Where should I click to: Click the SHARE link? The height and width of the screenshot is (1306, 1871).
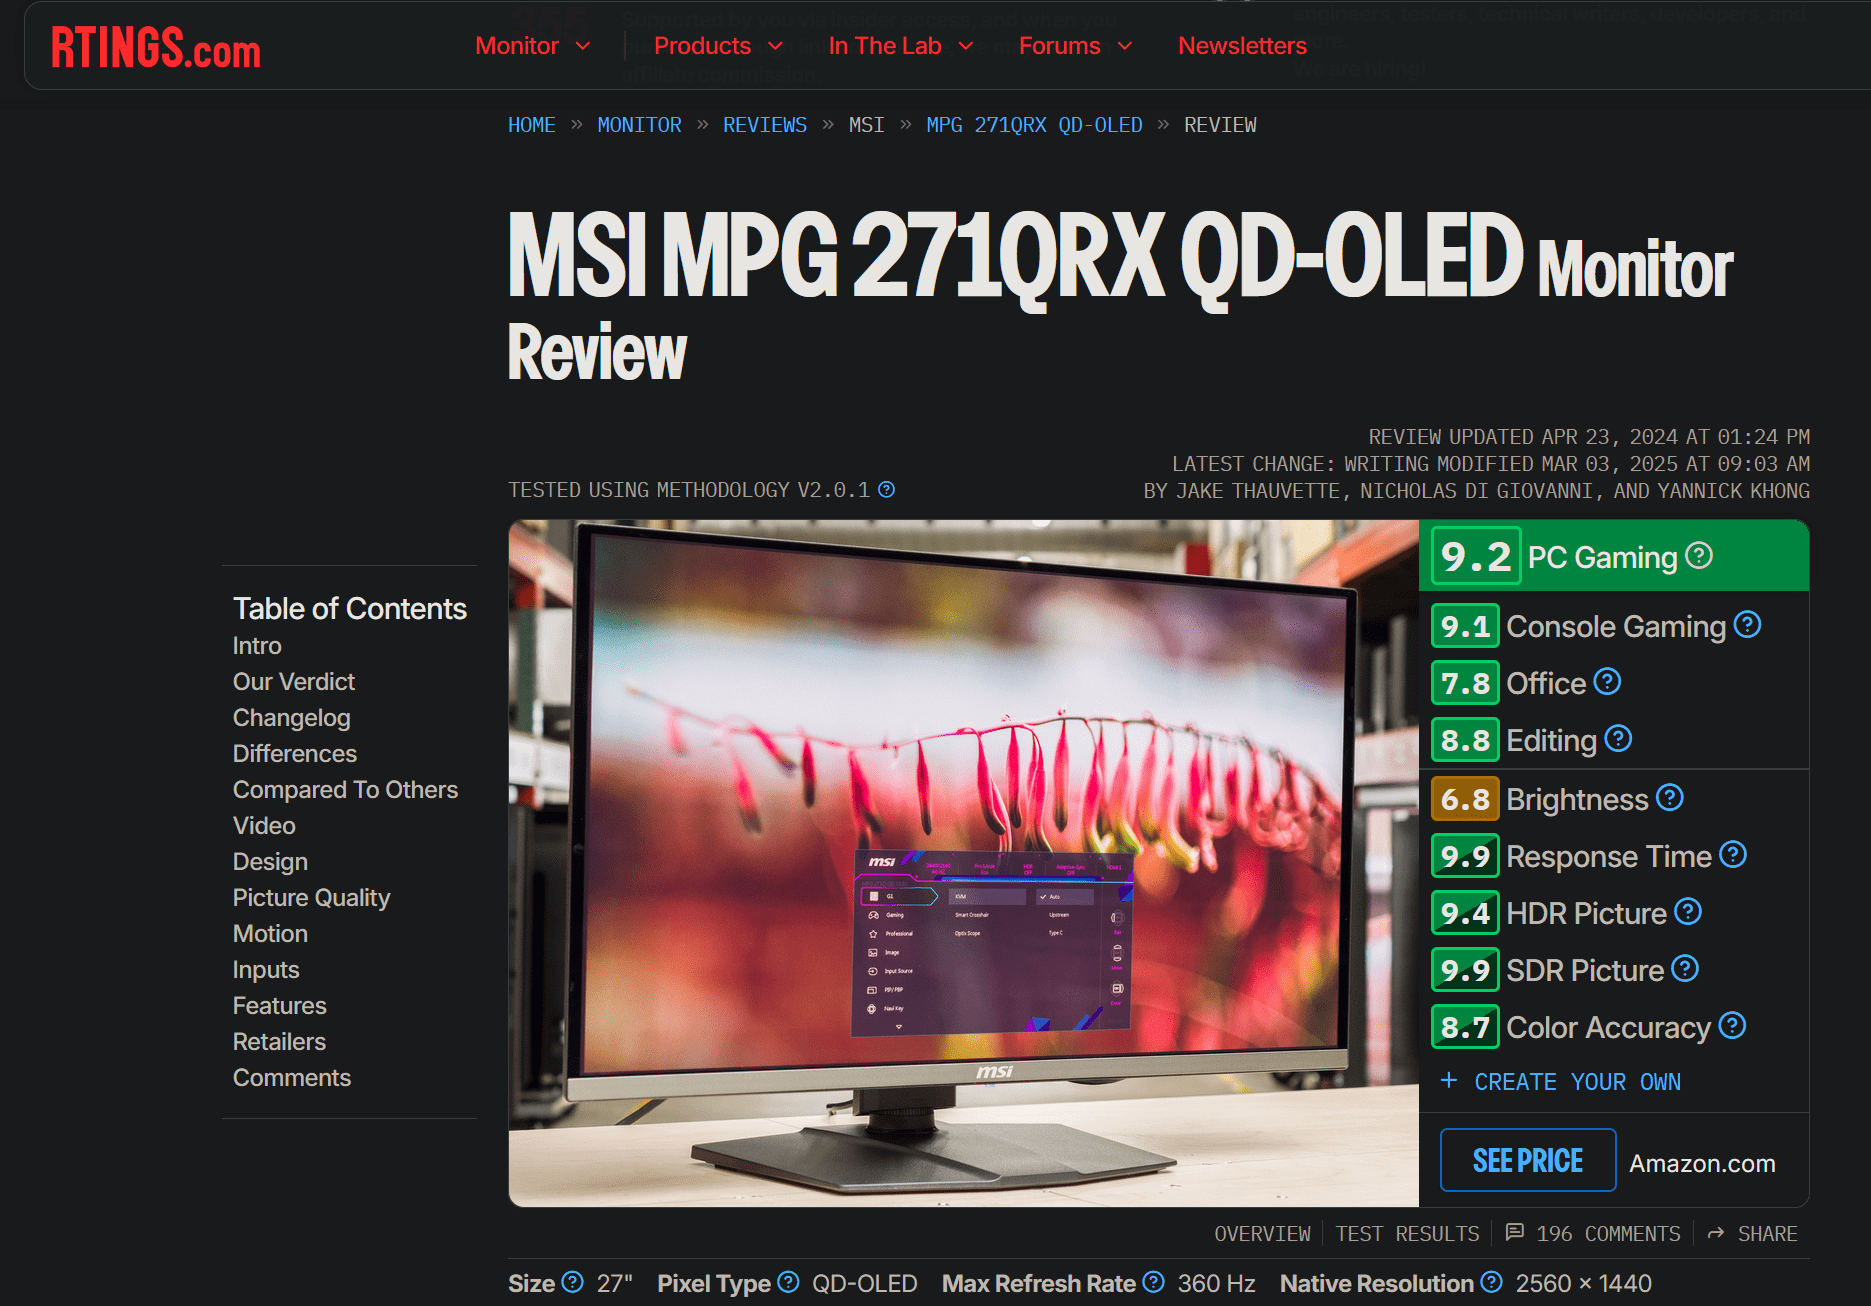coord(1767,1234)
